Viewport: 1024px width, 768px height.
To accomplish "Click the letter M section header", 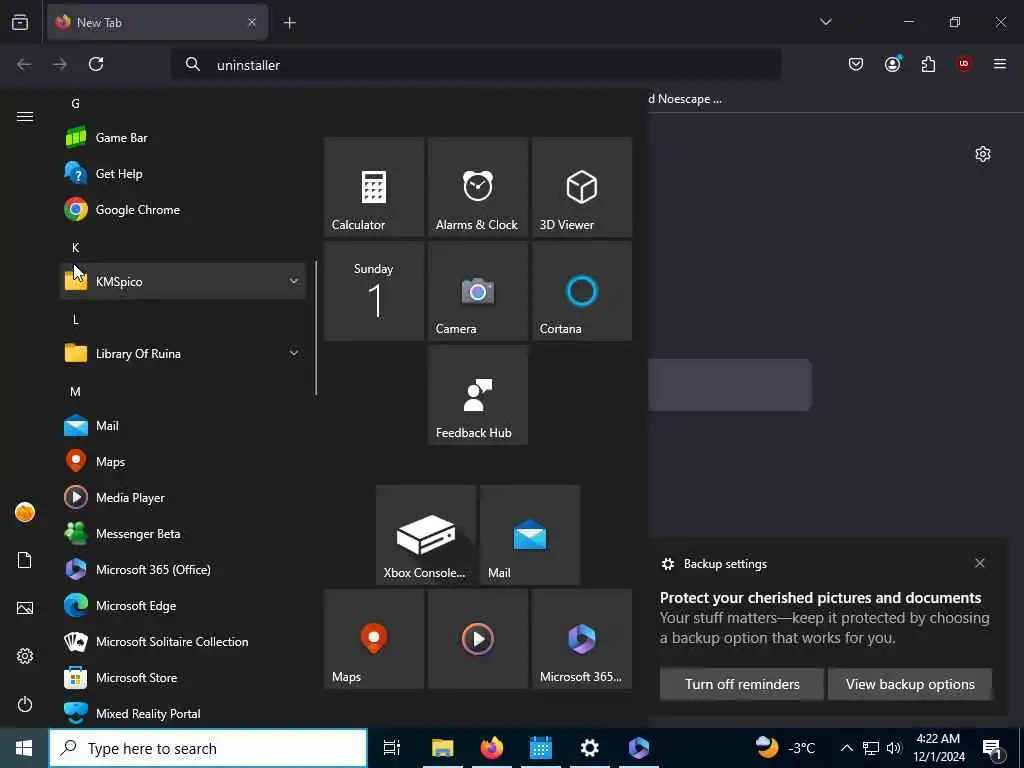I will (x=76, y=391).
